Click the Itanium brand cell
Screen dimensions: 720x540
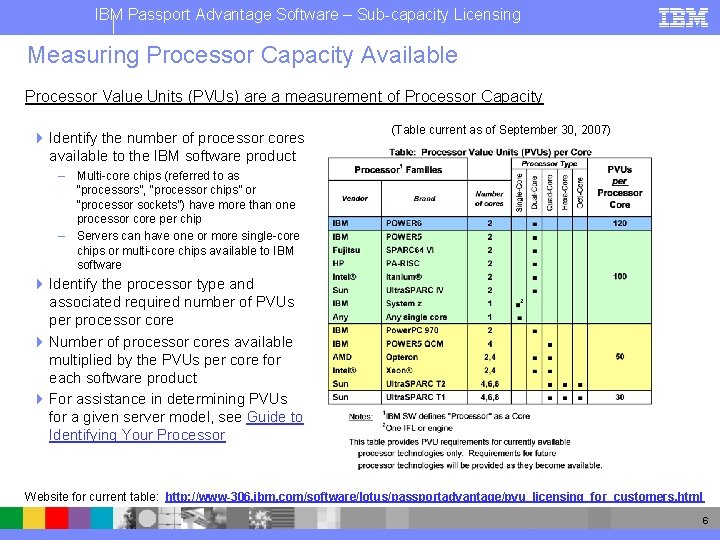coord(424,277)
